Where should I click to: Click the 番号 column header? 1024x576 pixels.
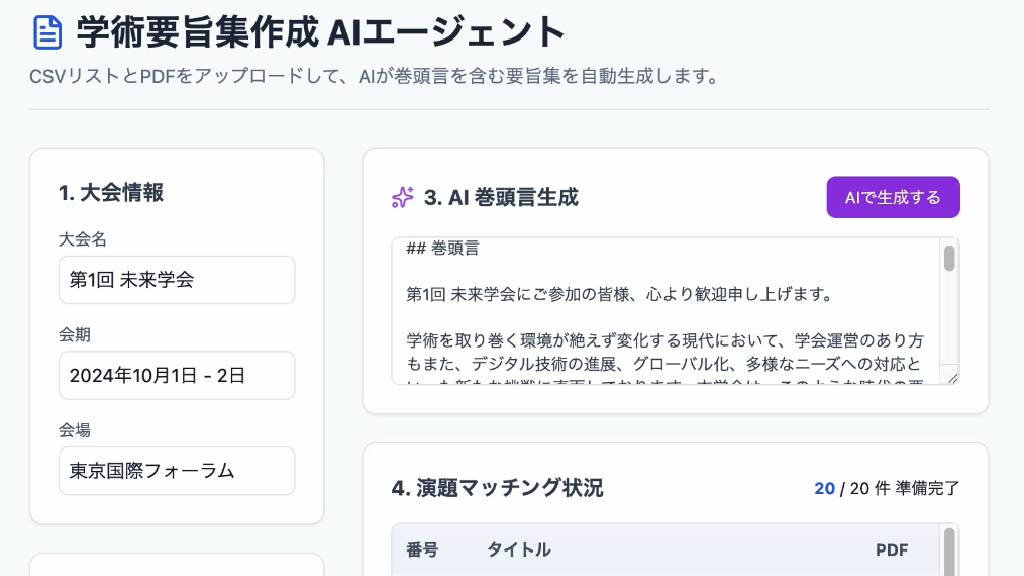(422, 550)
